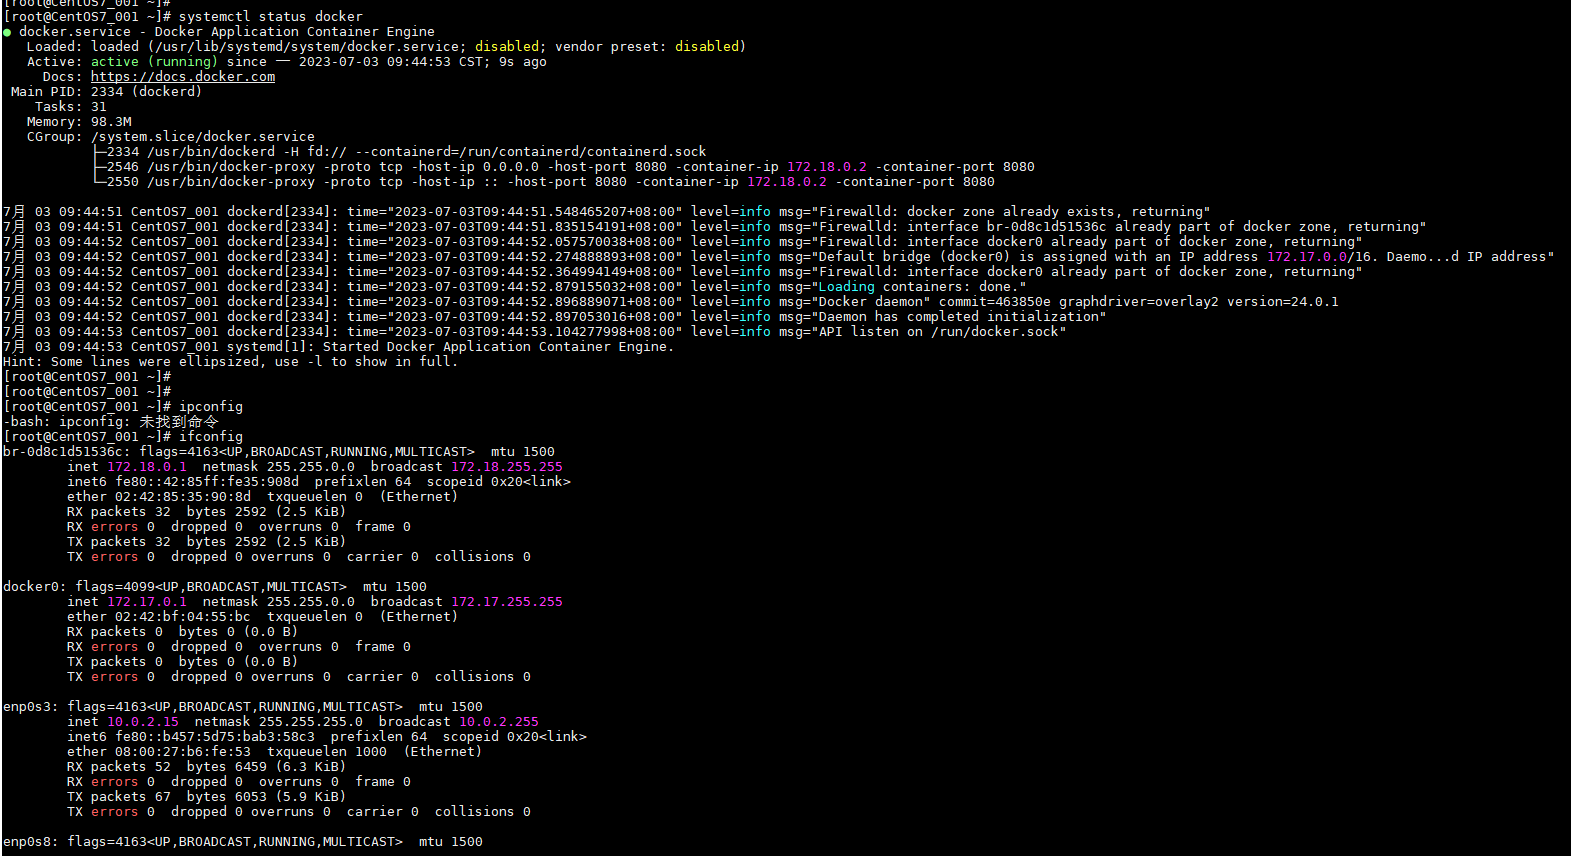
Task: Click the "API listen on /run/docker.sock" message
Action: 942,332
